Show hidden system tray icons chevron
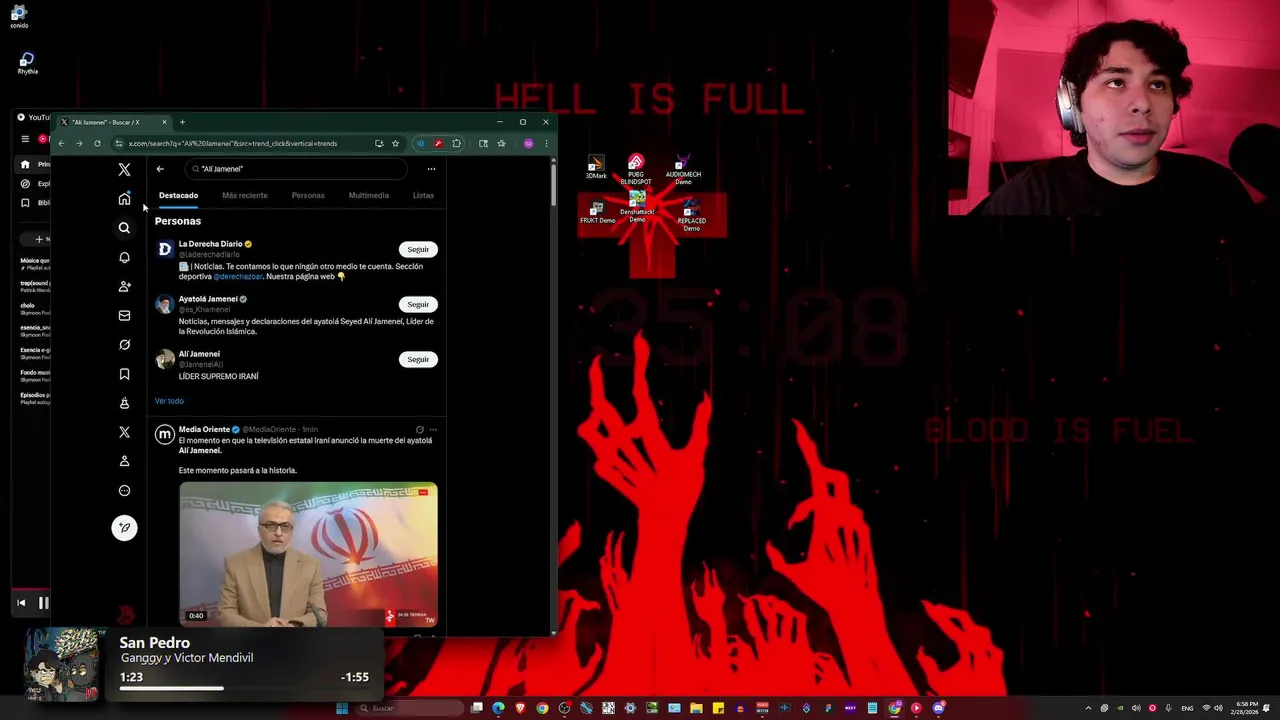The width and height of the screenshot is (1280, 720). (1088, 708)
